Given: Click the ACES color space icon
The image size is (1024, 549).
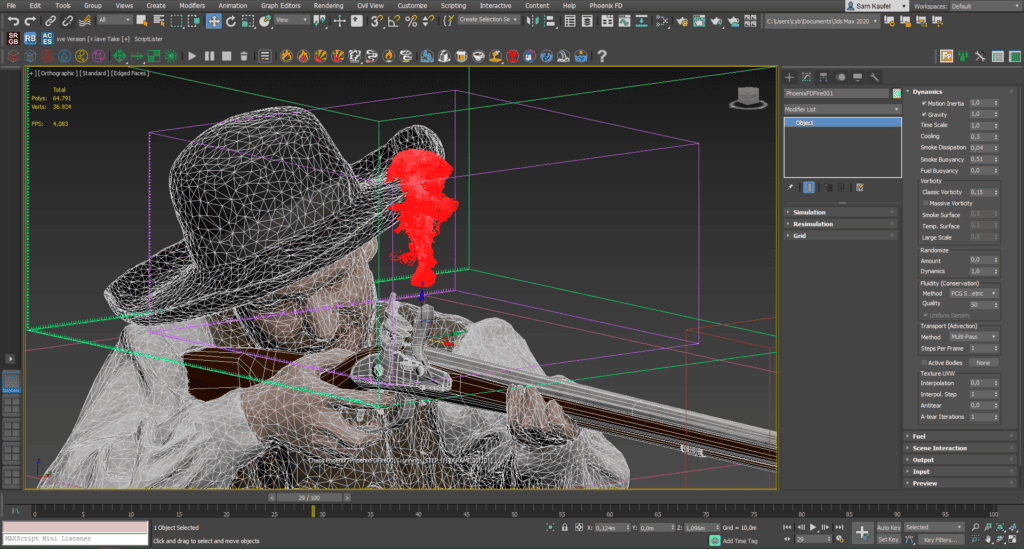Looking at the screenshot, I should click(x=47, y=39).
